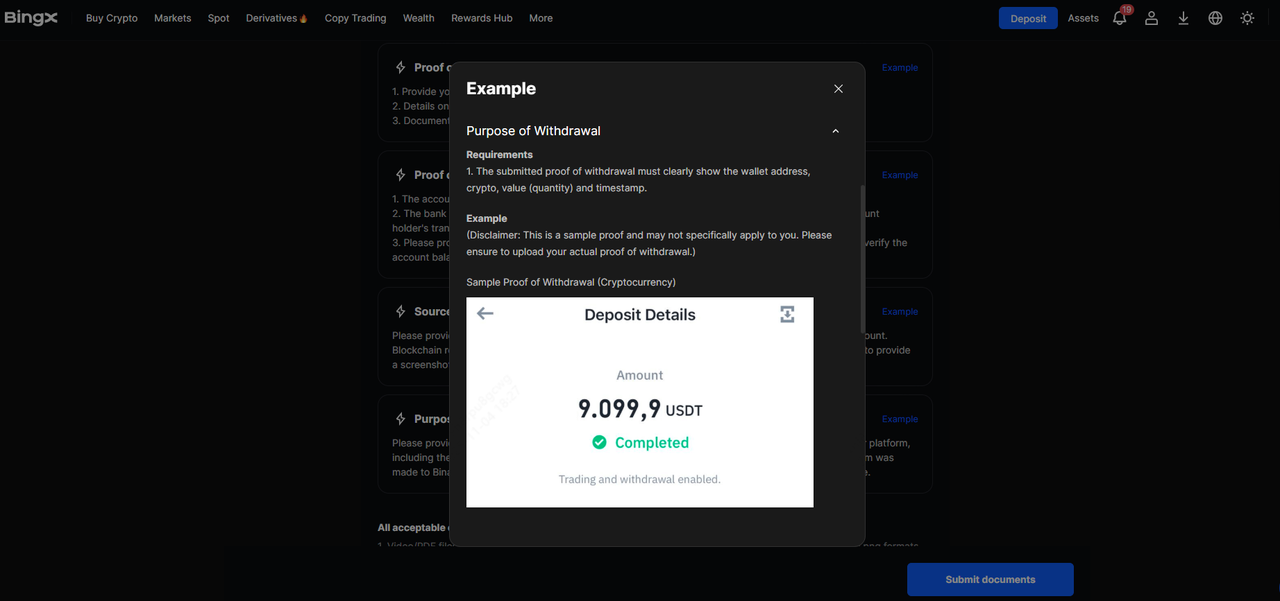Click the Example dialog scrollbar
The image size is (1280, 601).
(x=862, y=260)
